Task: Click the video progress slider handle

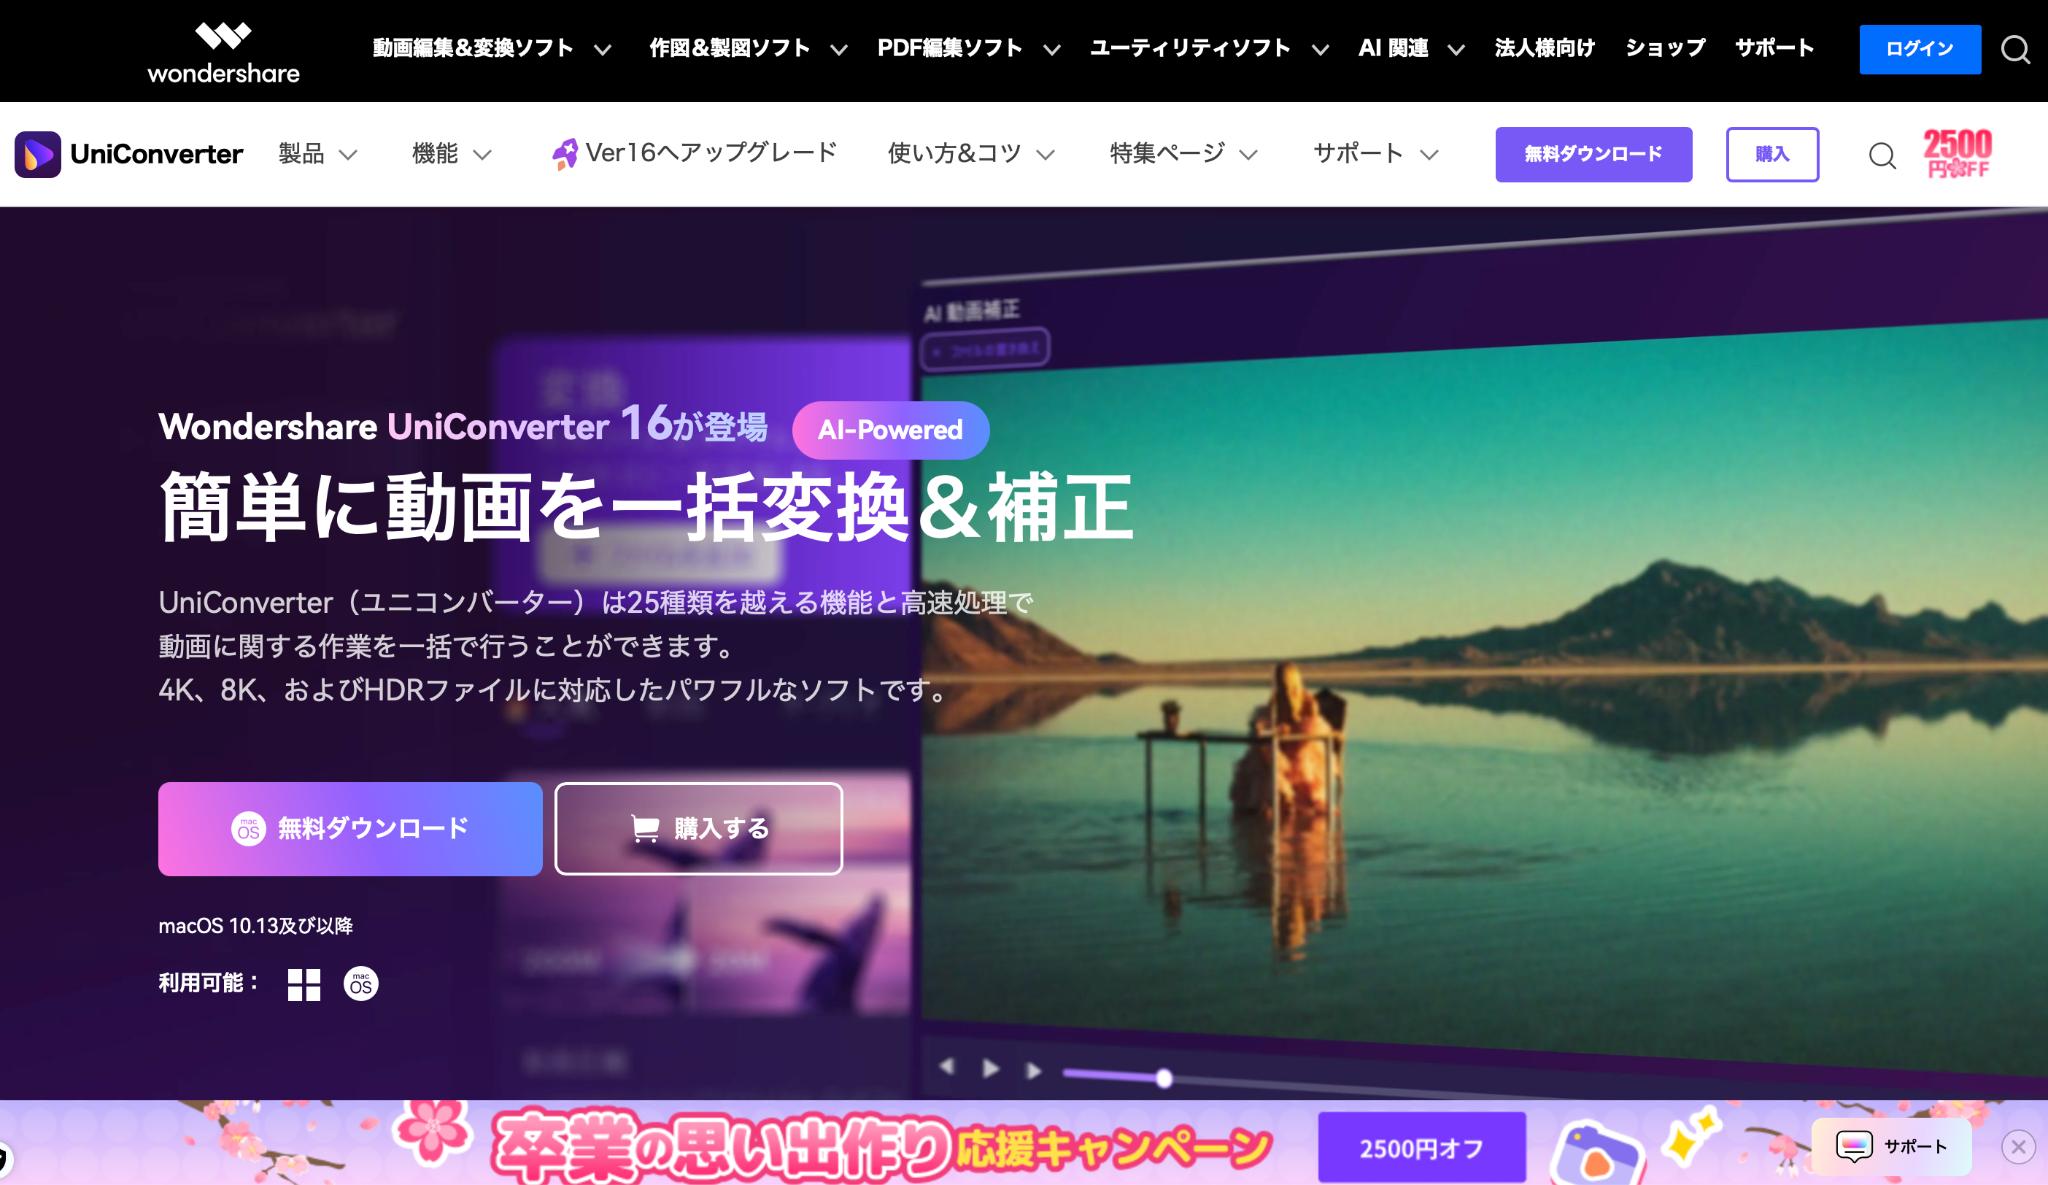Action: pos(1164,1078)
